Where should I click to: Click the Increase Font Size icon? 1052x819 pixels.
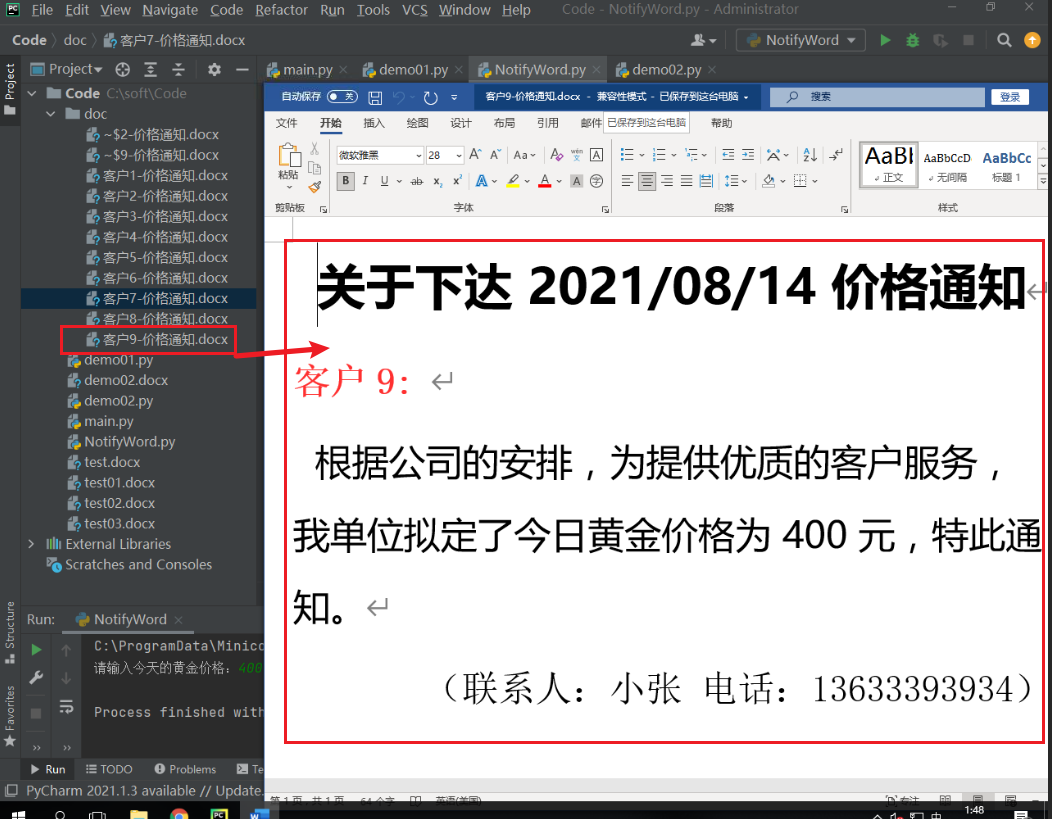pyautogui.click(x=475, y=155)
